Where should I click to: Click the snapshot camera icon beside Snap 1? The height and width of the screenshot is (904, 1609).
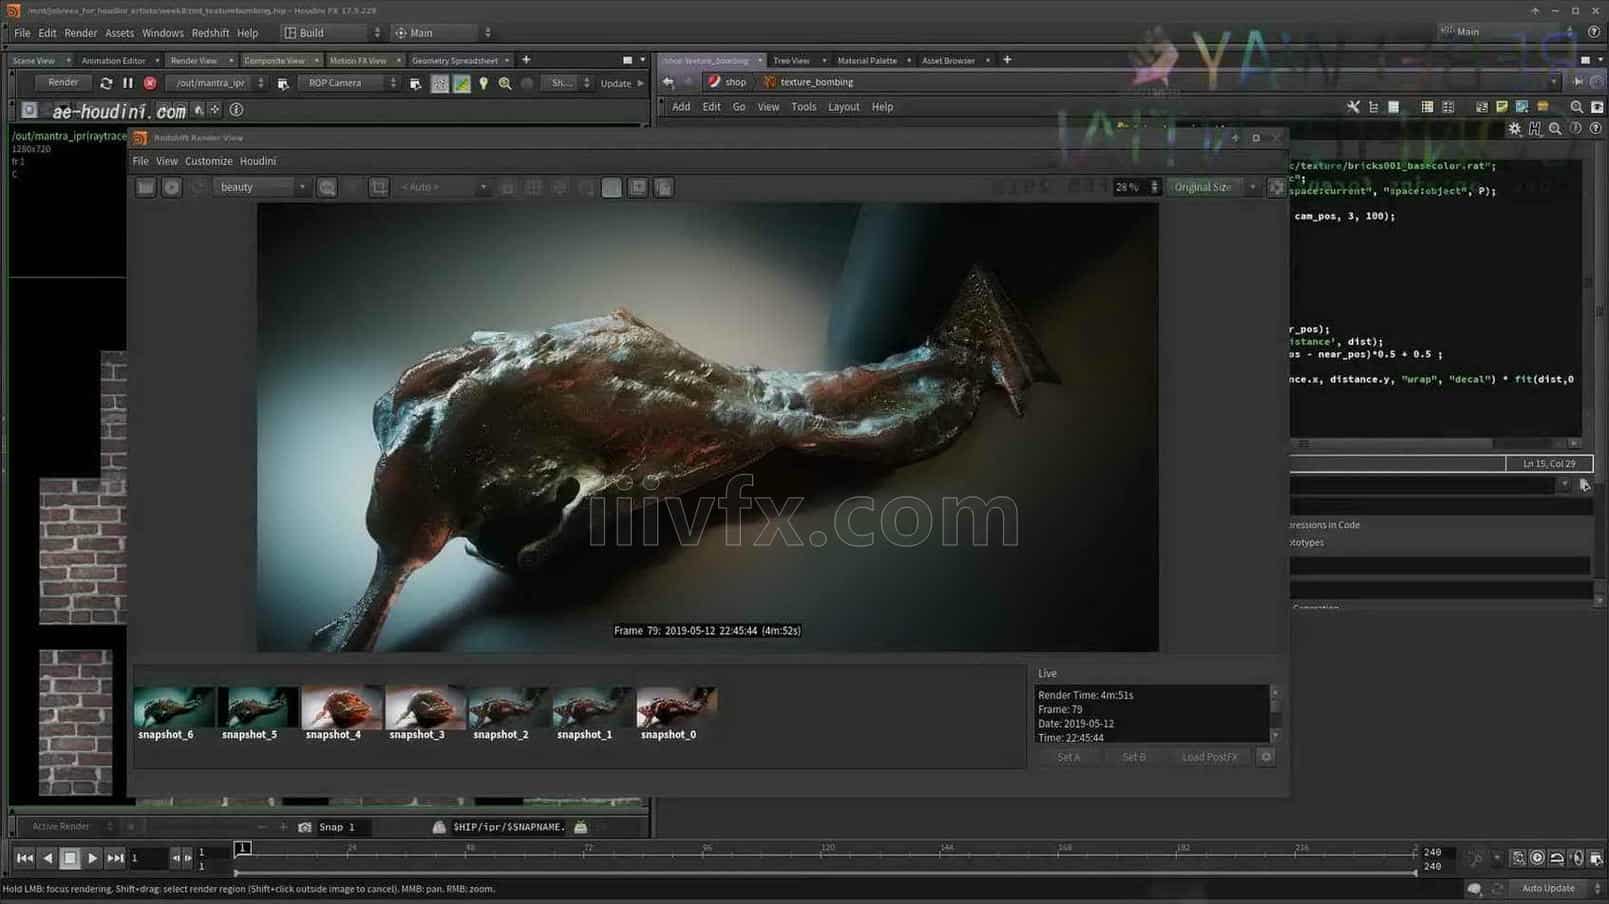tap(305, 827)
